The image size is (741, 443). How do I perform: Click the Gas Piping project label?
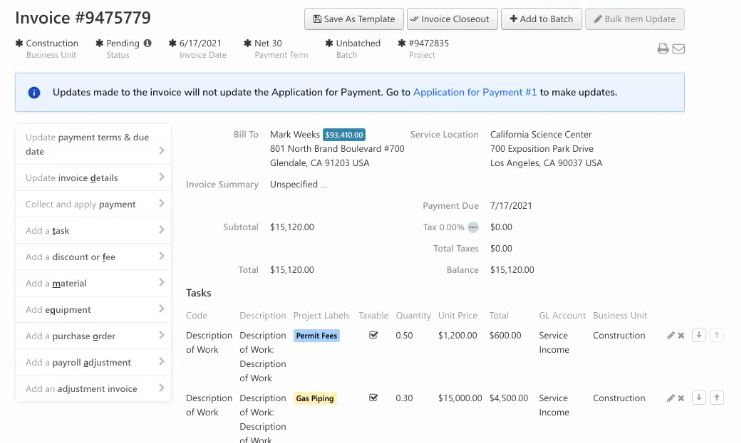click(x=315, y=398)
